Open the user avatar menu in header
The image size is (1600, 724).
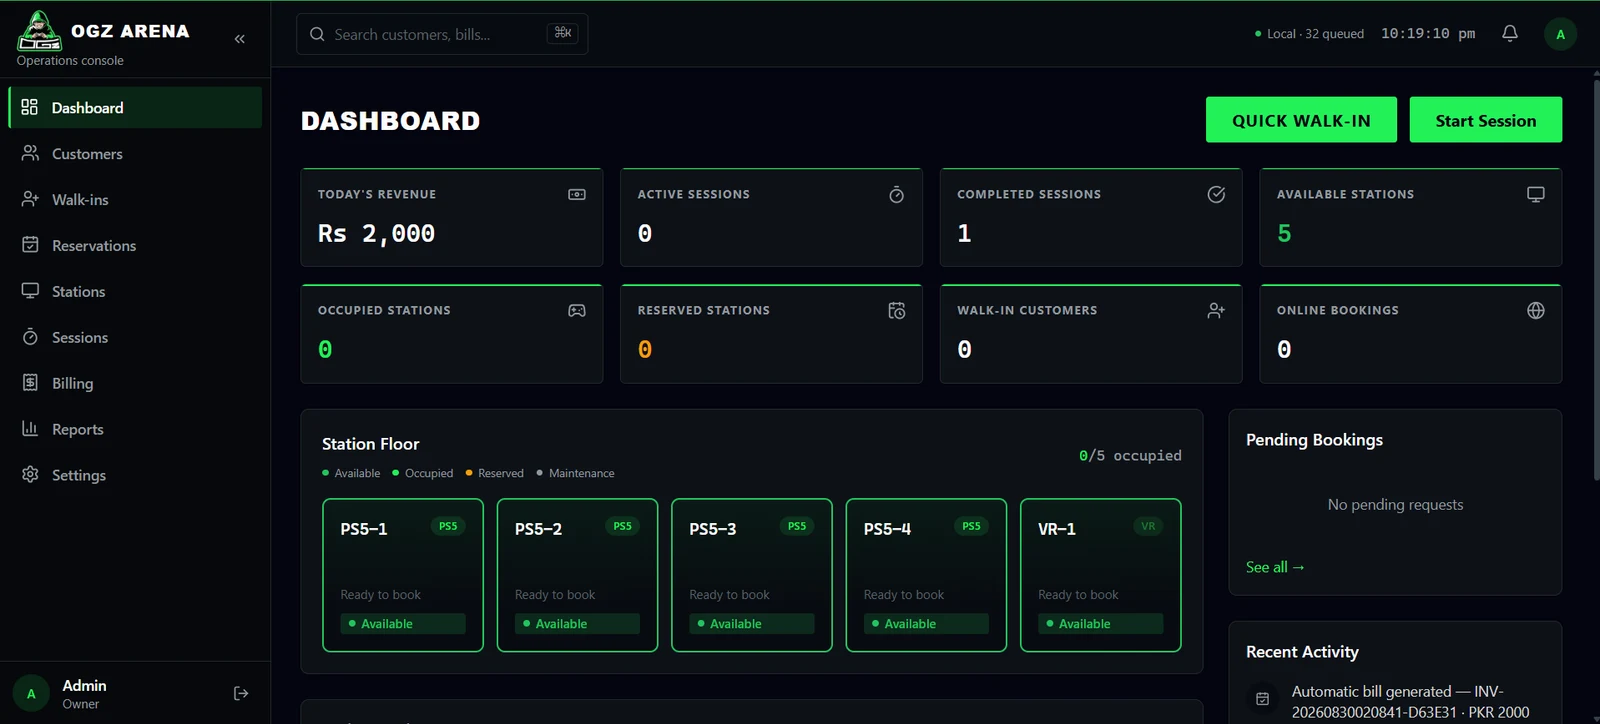(1560, 34)
